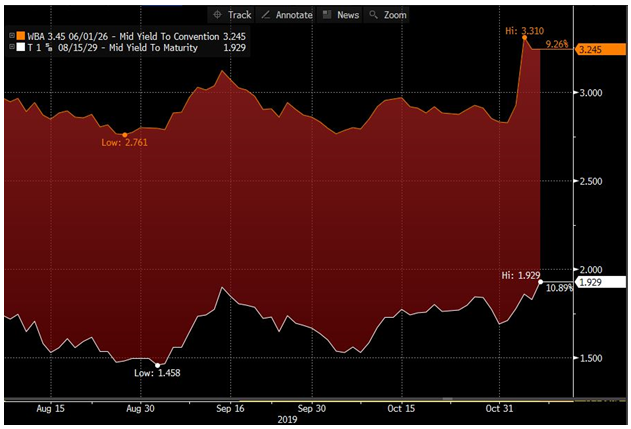Select the 9.26% change label
Viewport: 631px width, 429px height.
[557, 44]
